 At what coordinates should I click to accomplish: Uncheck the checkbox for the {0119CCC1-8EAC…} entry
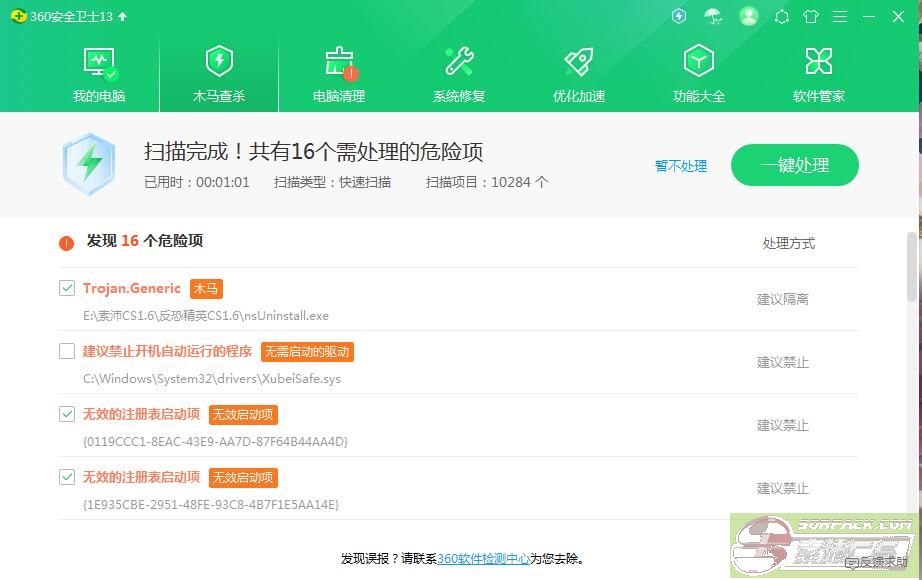[x=67, y=414]
